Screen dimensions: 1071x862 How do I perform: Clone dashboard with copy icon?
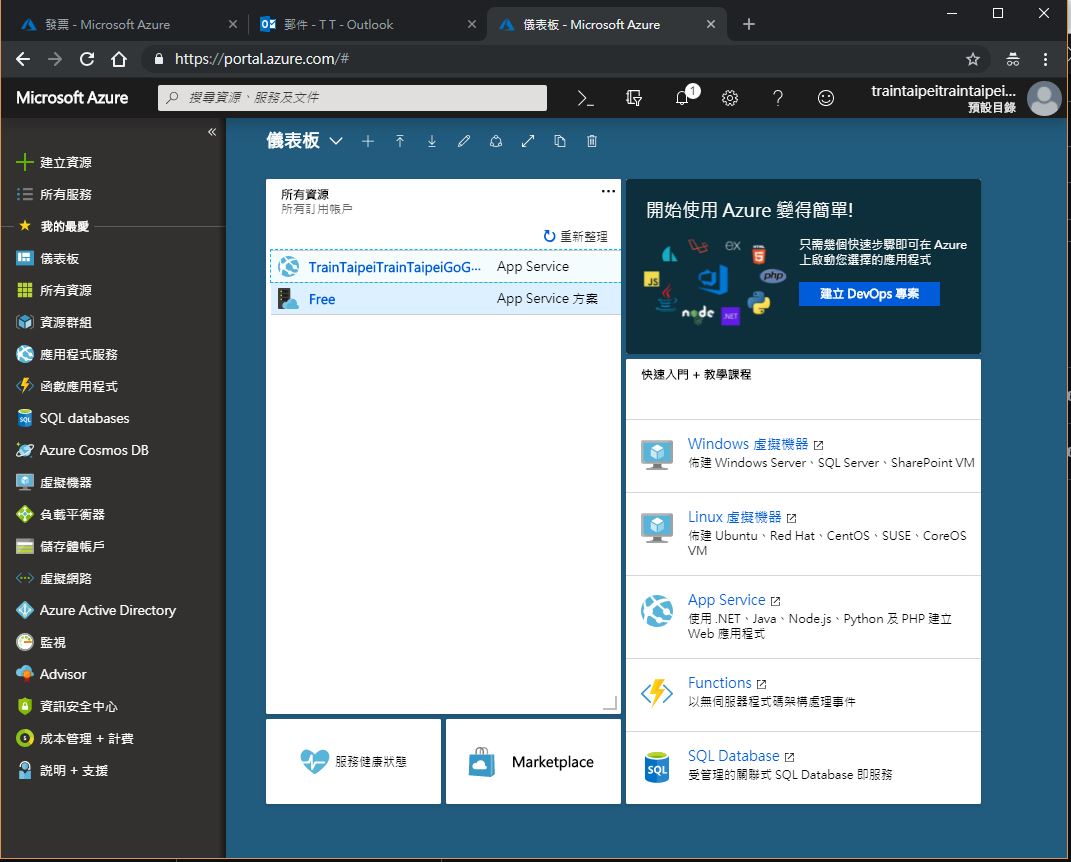point(559,141)
